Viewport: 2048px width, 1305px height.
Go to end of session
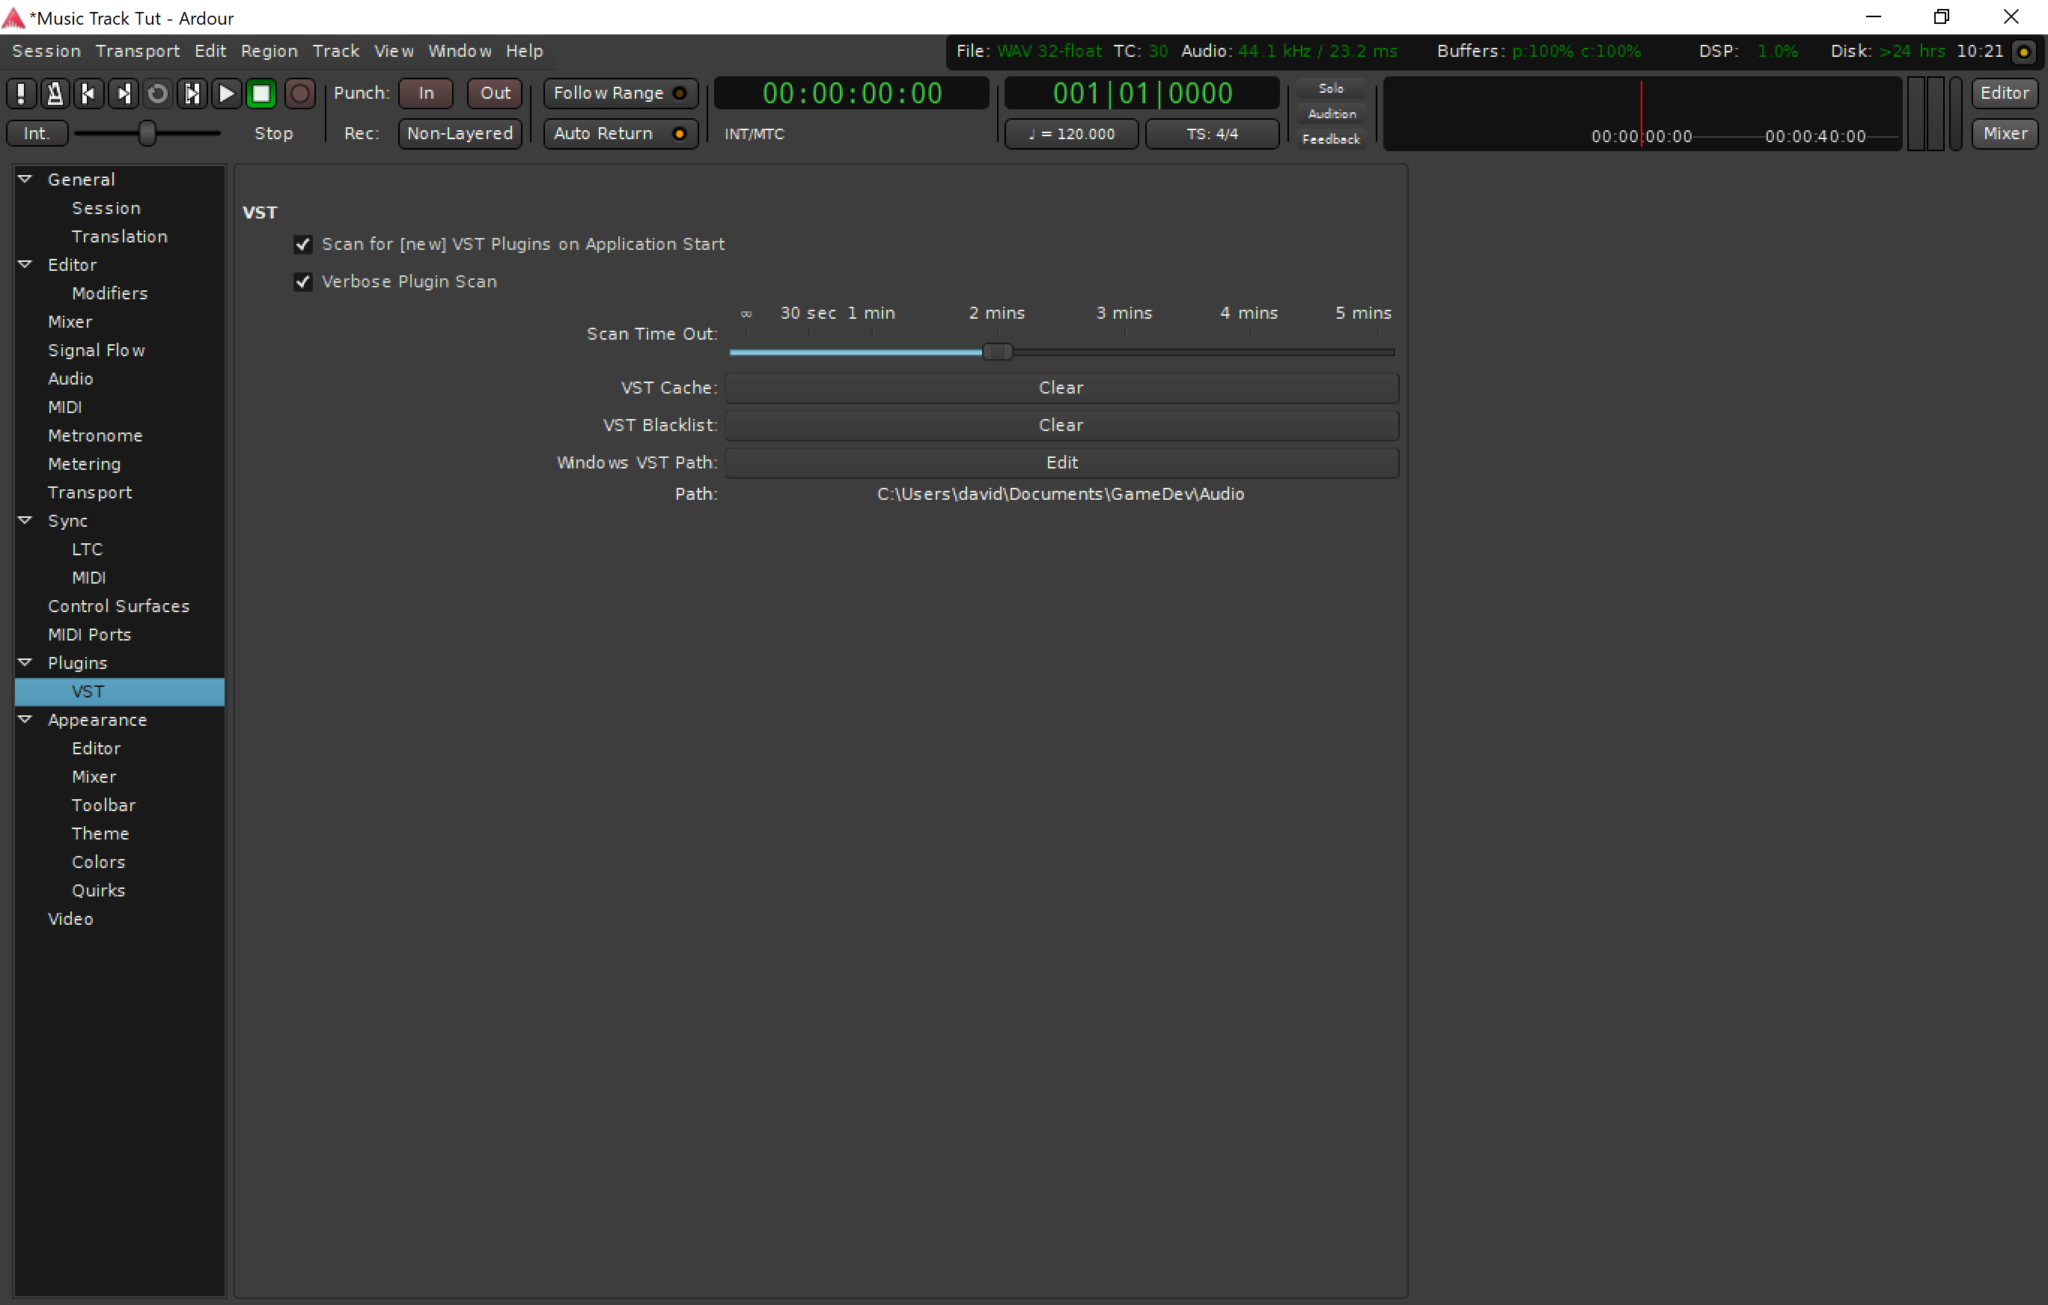pos(123,93)
